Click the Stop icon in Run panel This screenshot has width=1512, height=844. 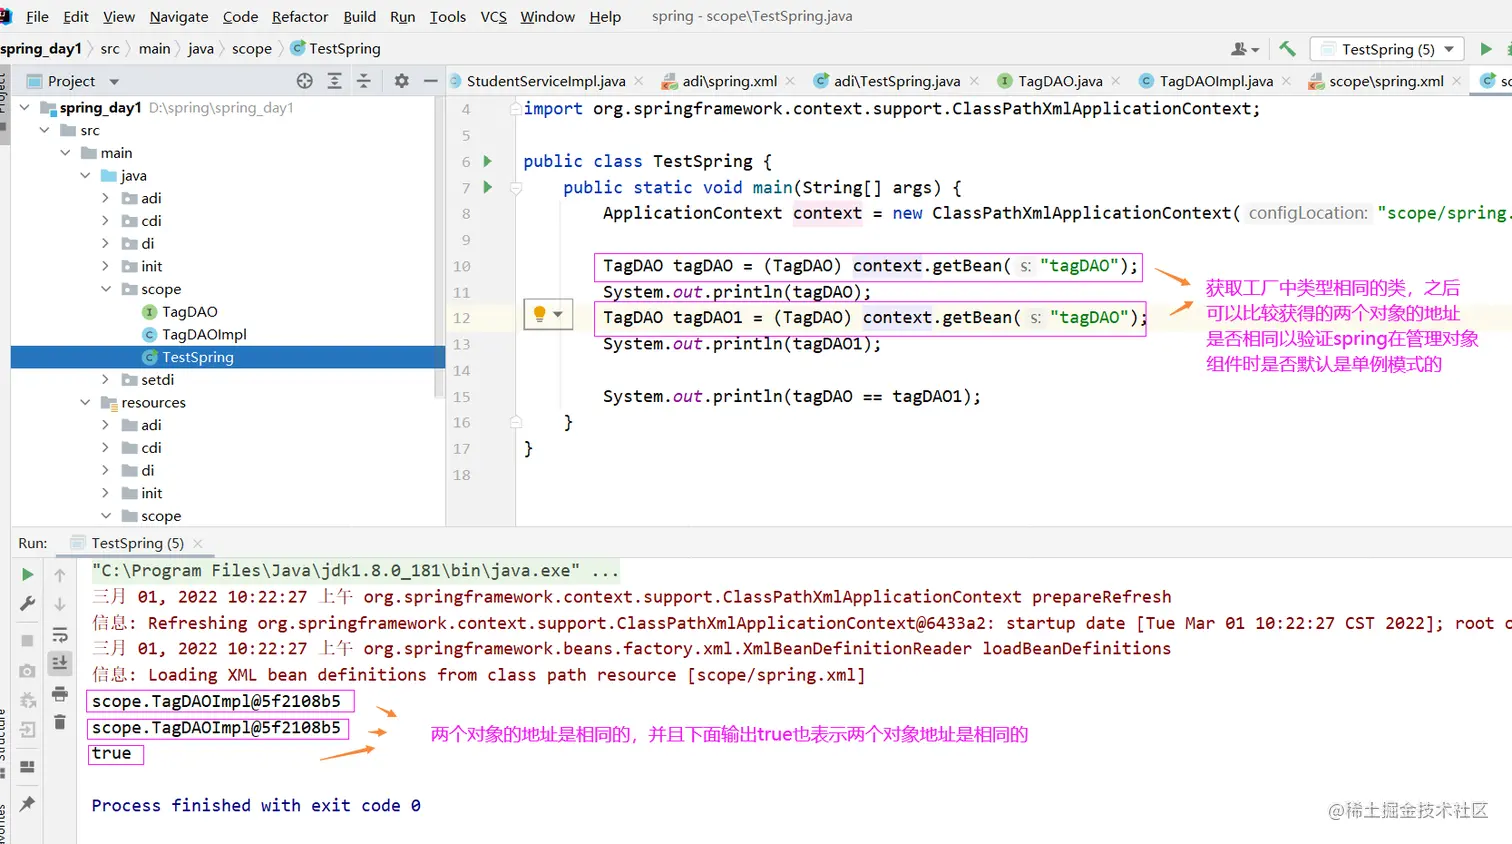[x=28, y=640]
